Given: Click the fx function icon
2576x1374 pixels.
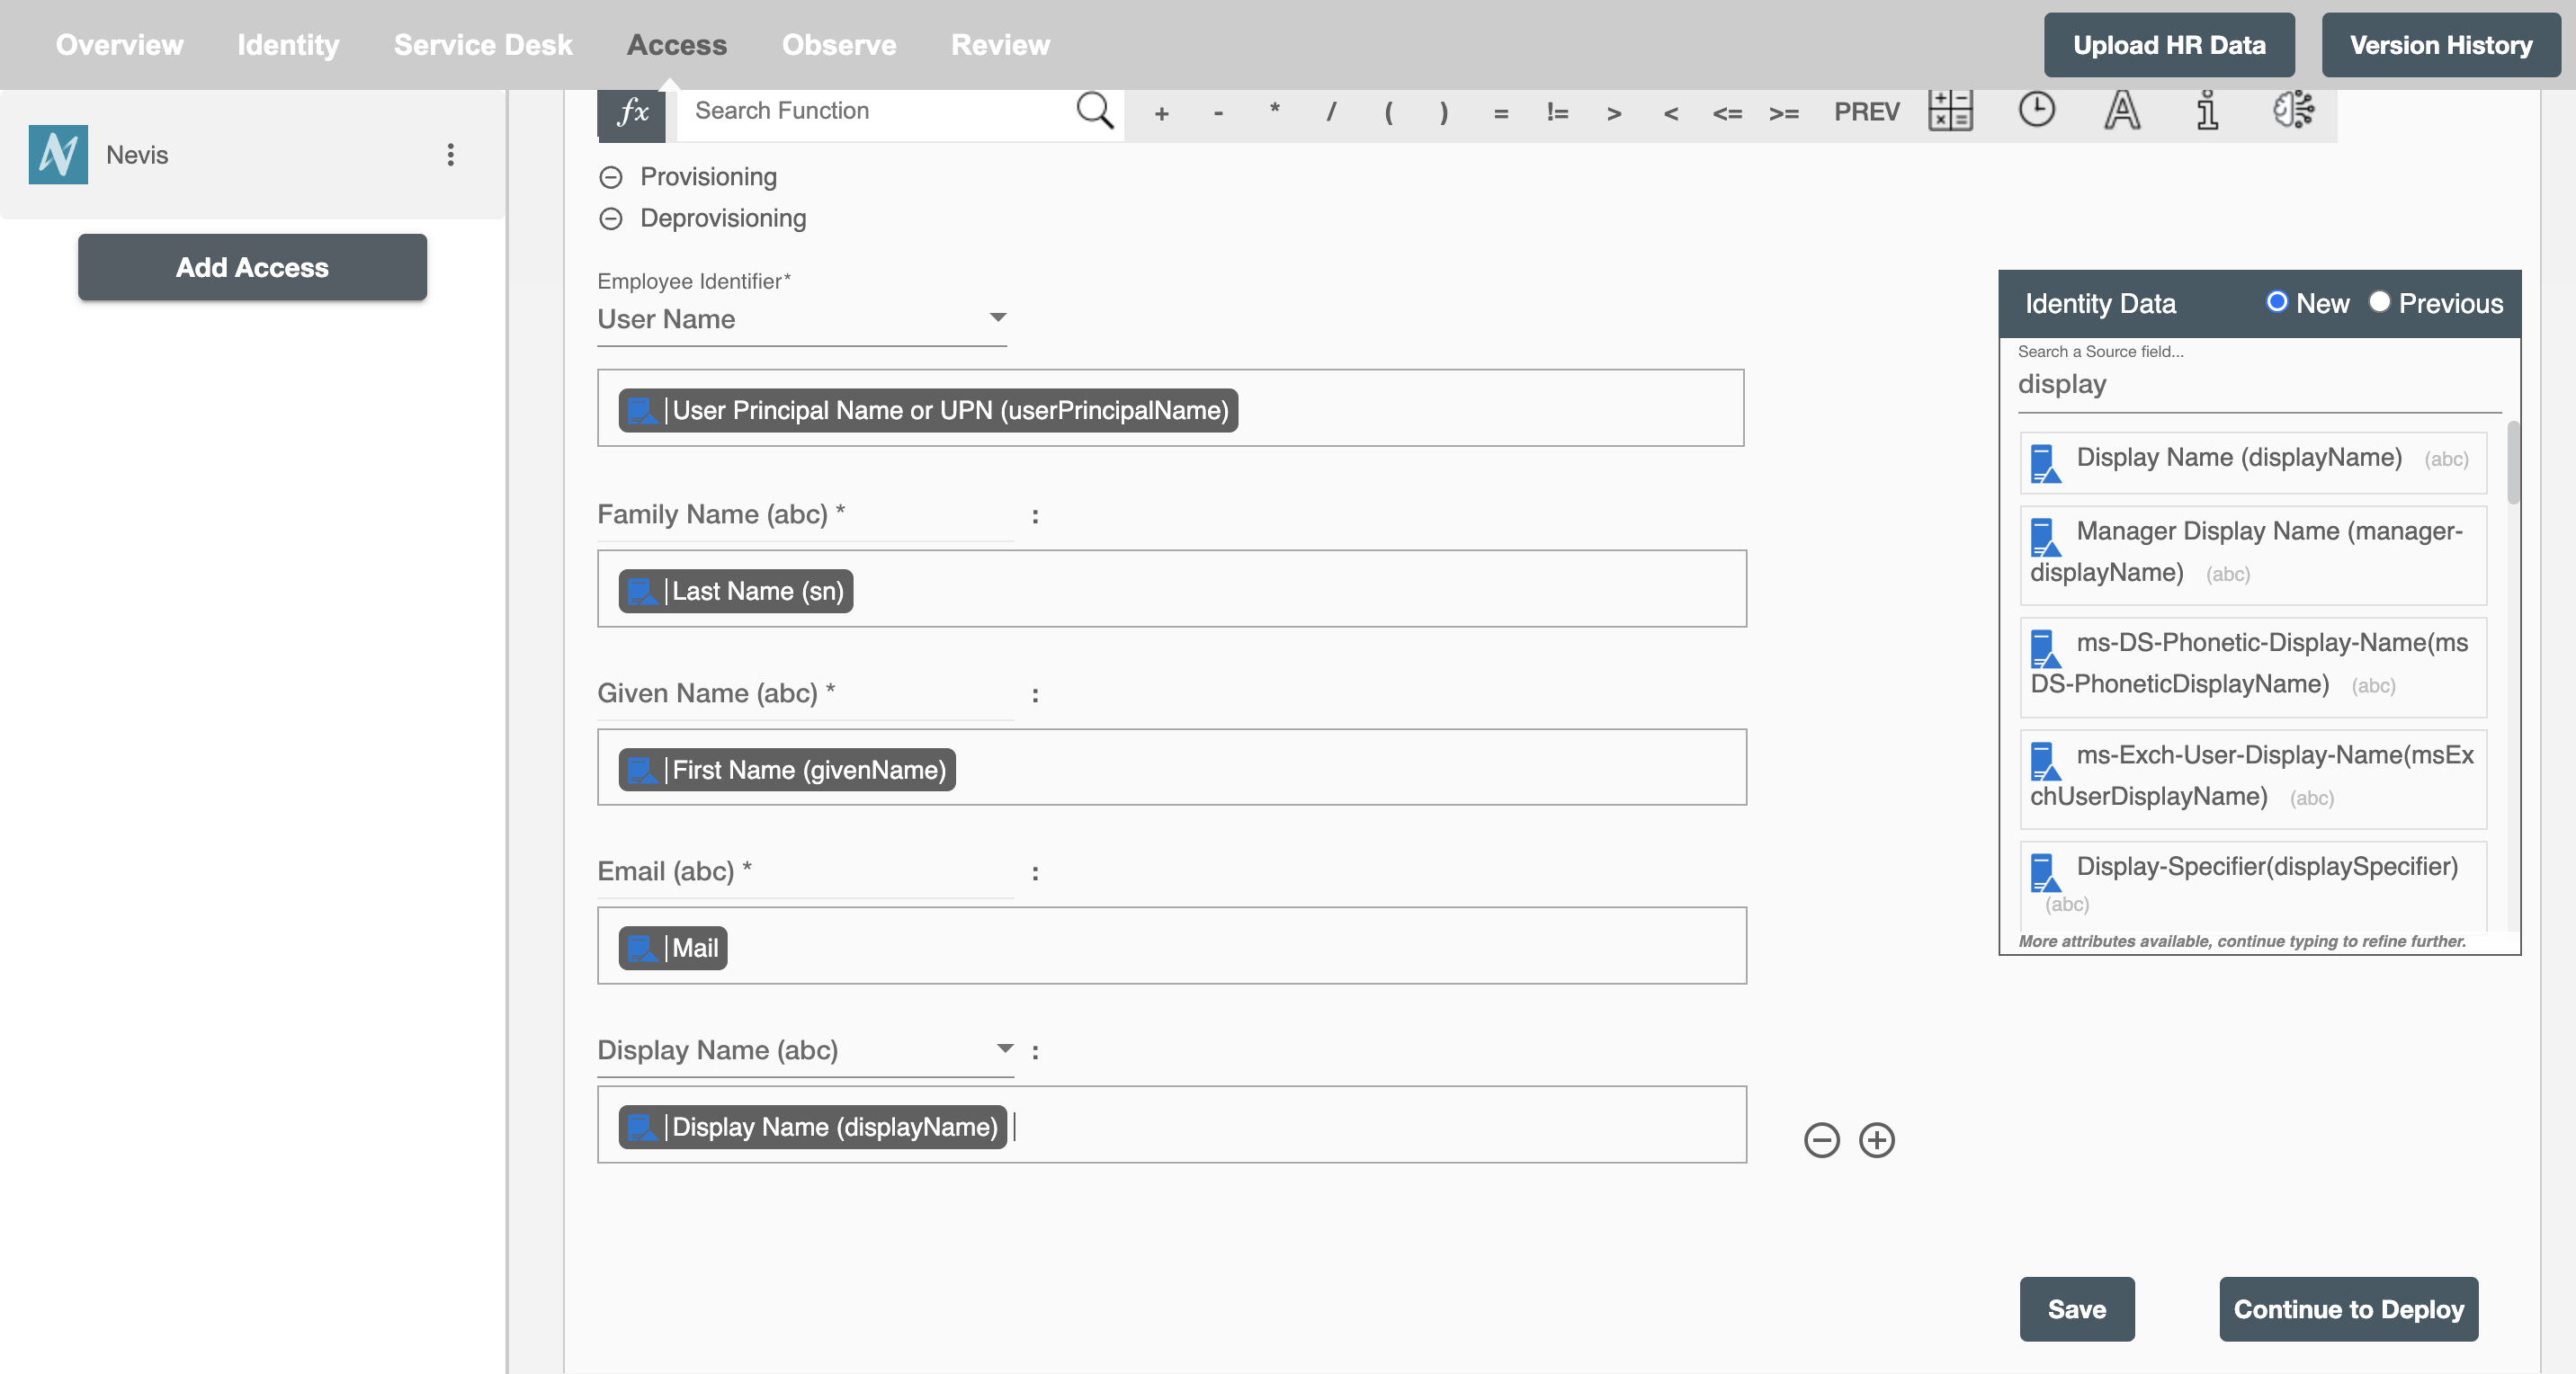Looking at the screenshot, I should pyautogui.click(x=631, y=112).
